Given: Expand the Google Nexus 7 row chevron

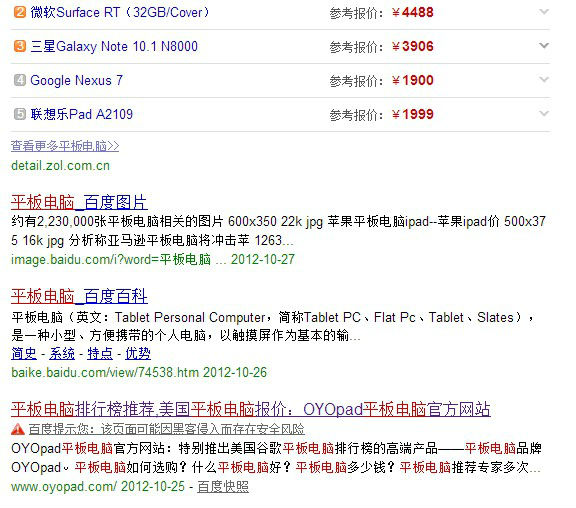Looking at the screenshot, I should [x=544, y=79].
